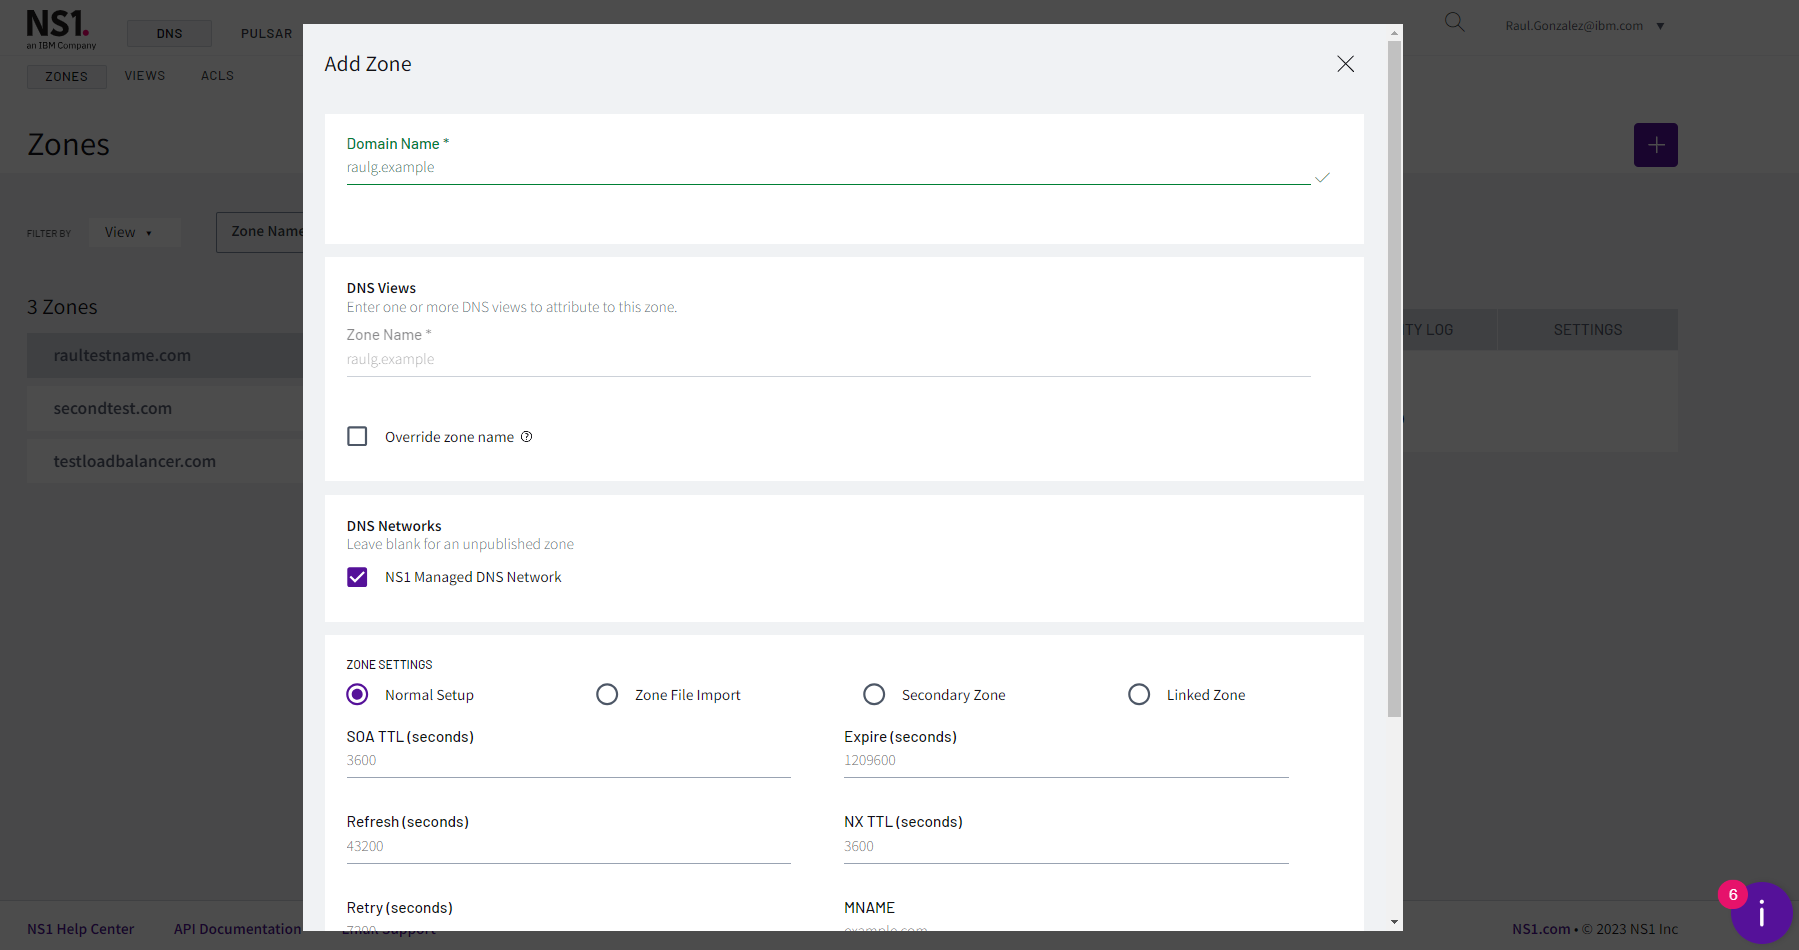Click the dialog vertical scrollbar thumb
Viewport: 1799px width, 950px height.
pos(1394,378)
